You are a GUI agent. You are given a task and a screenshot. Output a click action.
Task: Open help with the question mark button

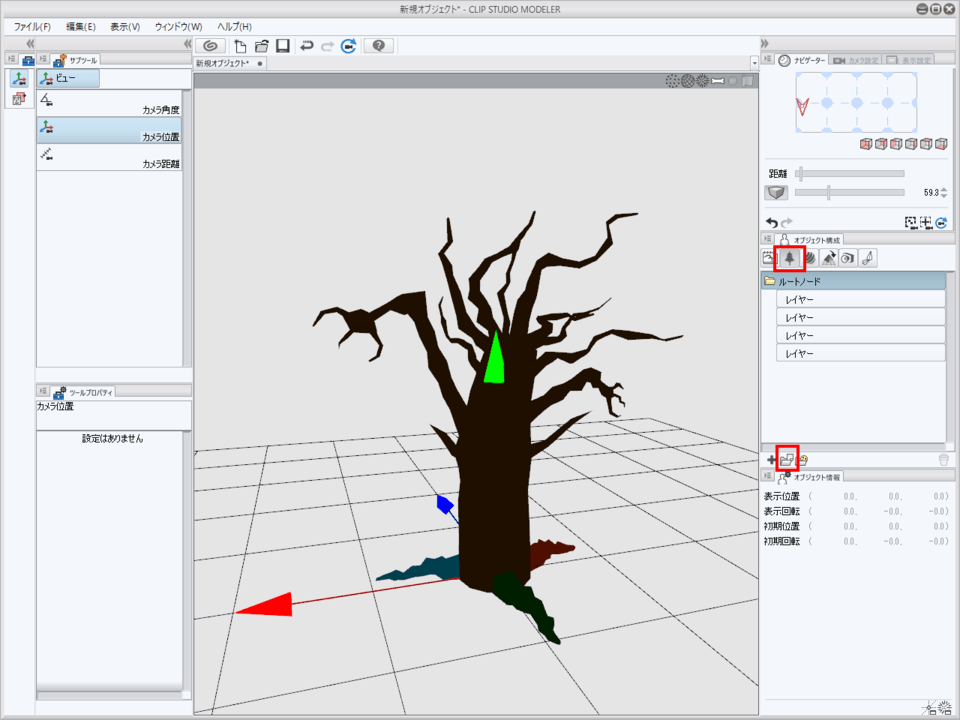[x=379, y=46]
